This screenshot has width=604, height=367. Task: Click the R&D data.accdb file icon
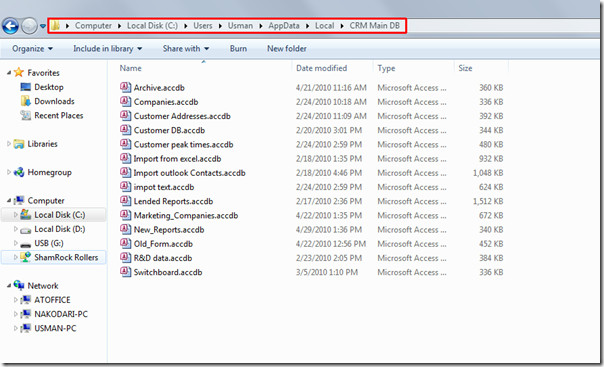click(125, 258)
